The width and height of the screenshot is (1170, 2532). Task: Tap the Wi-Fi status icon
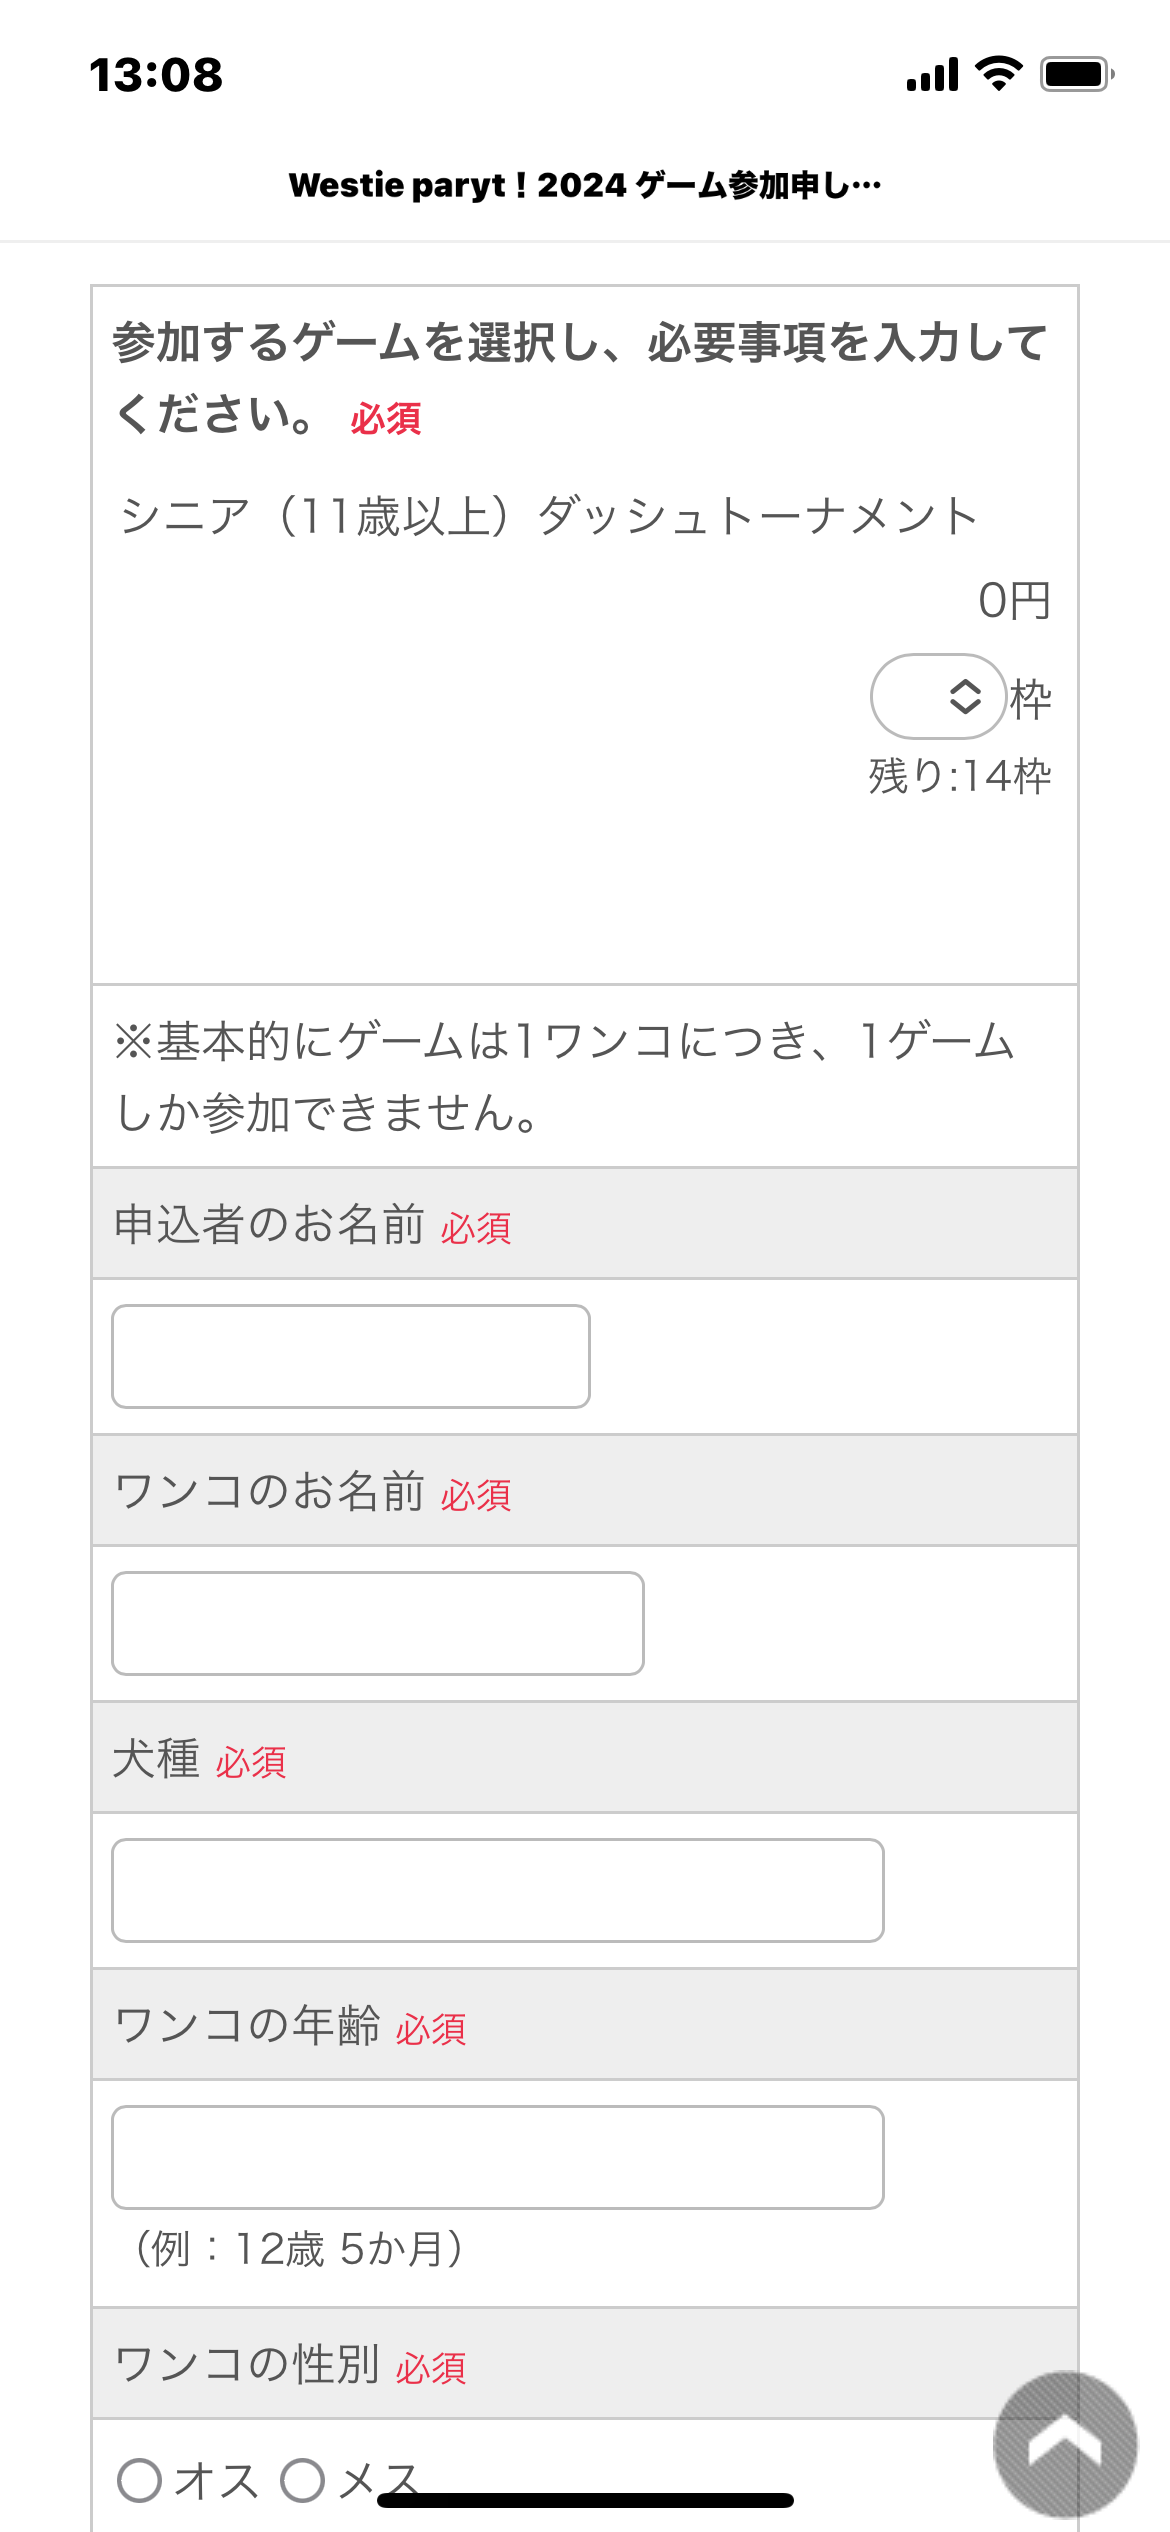[998, 74]
